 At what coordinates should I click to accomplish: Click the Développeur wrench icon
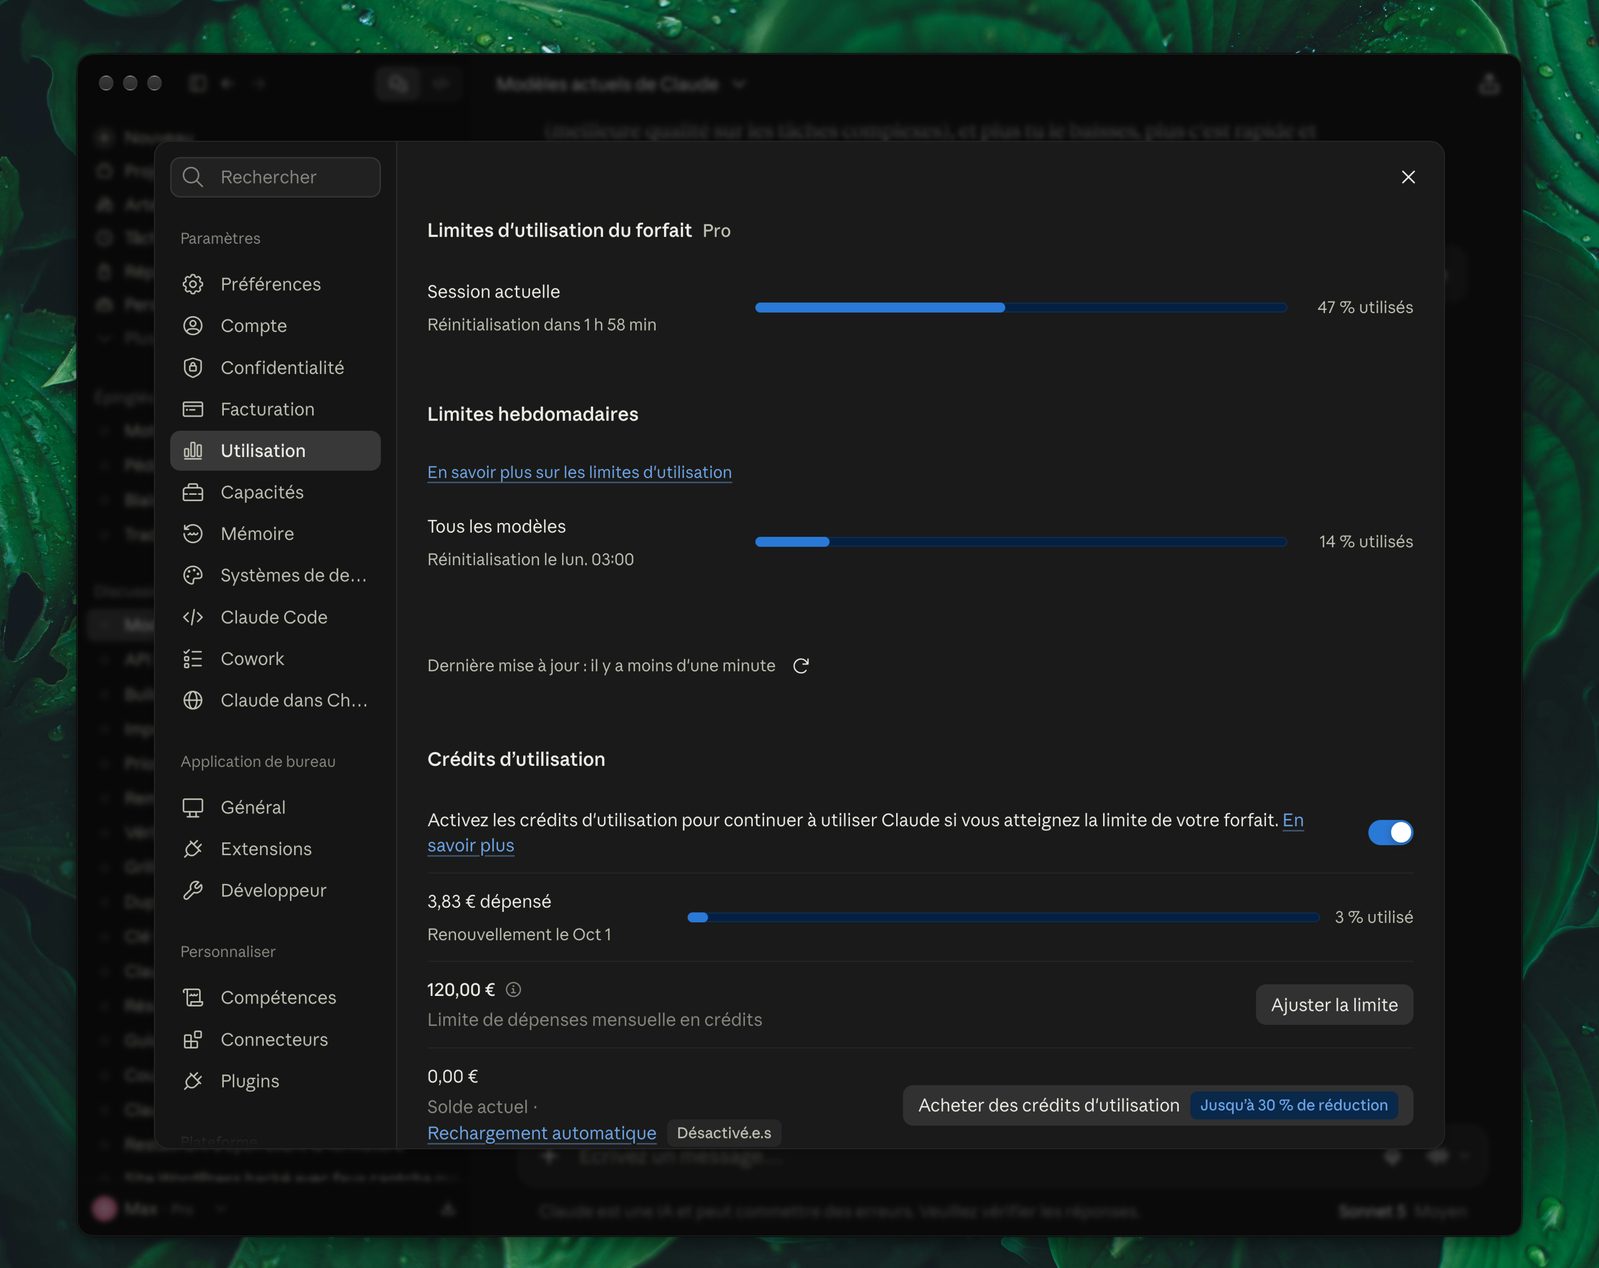pyautogui.click(x=193, y=891)
